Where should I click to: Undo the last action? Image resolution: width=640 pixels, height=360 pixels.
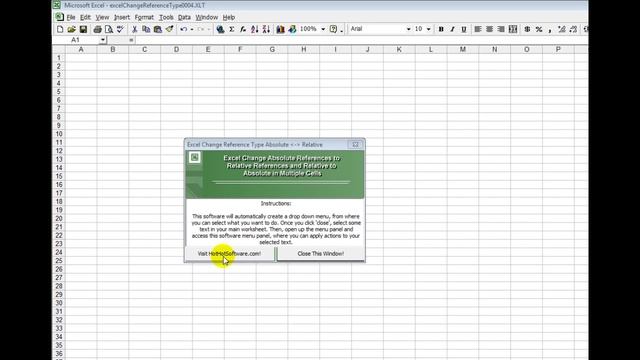pyautogui.click(x=184, y=29)
